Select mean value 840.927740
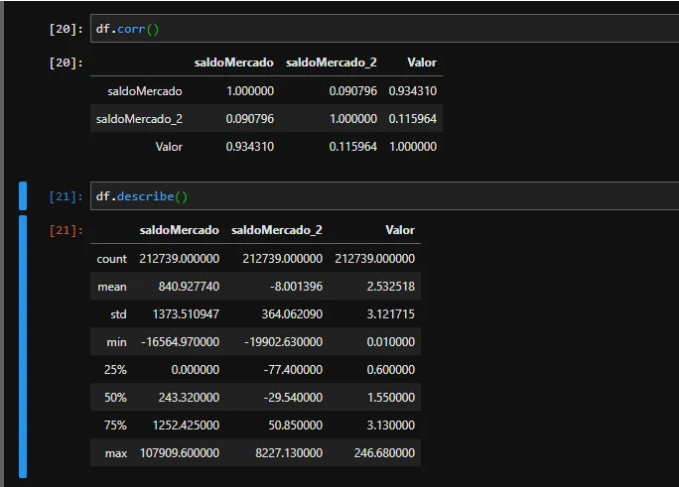 (189, 287)
